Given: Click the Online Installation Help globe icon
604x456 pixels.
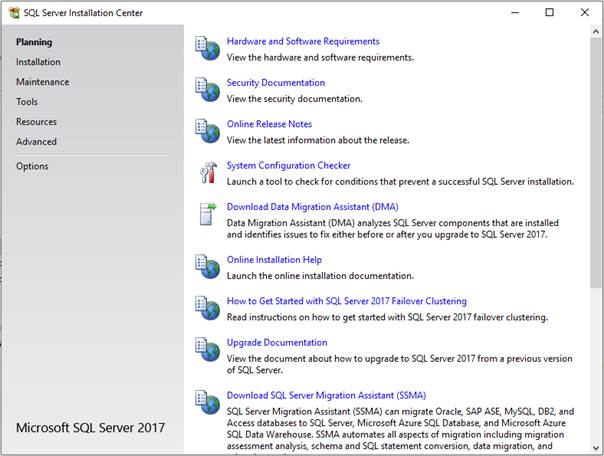Looking at the screenshot, I should click(x=207, y=266).
